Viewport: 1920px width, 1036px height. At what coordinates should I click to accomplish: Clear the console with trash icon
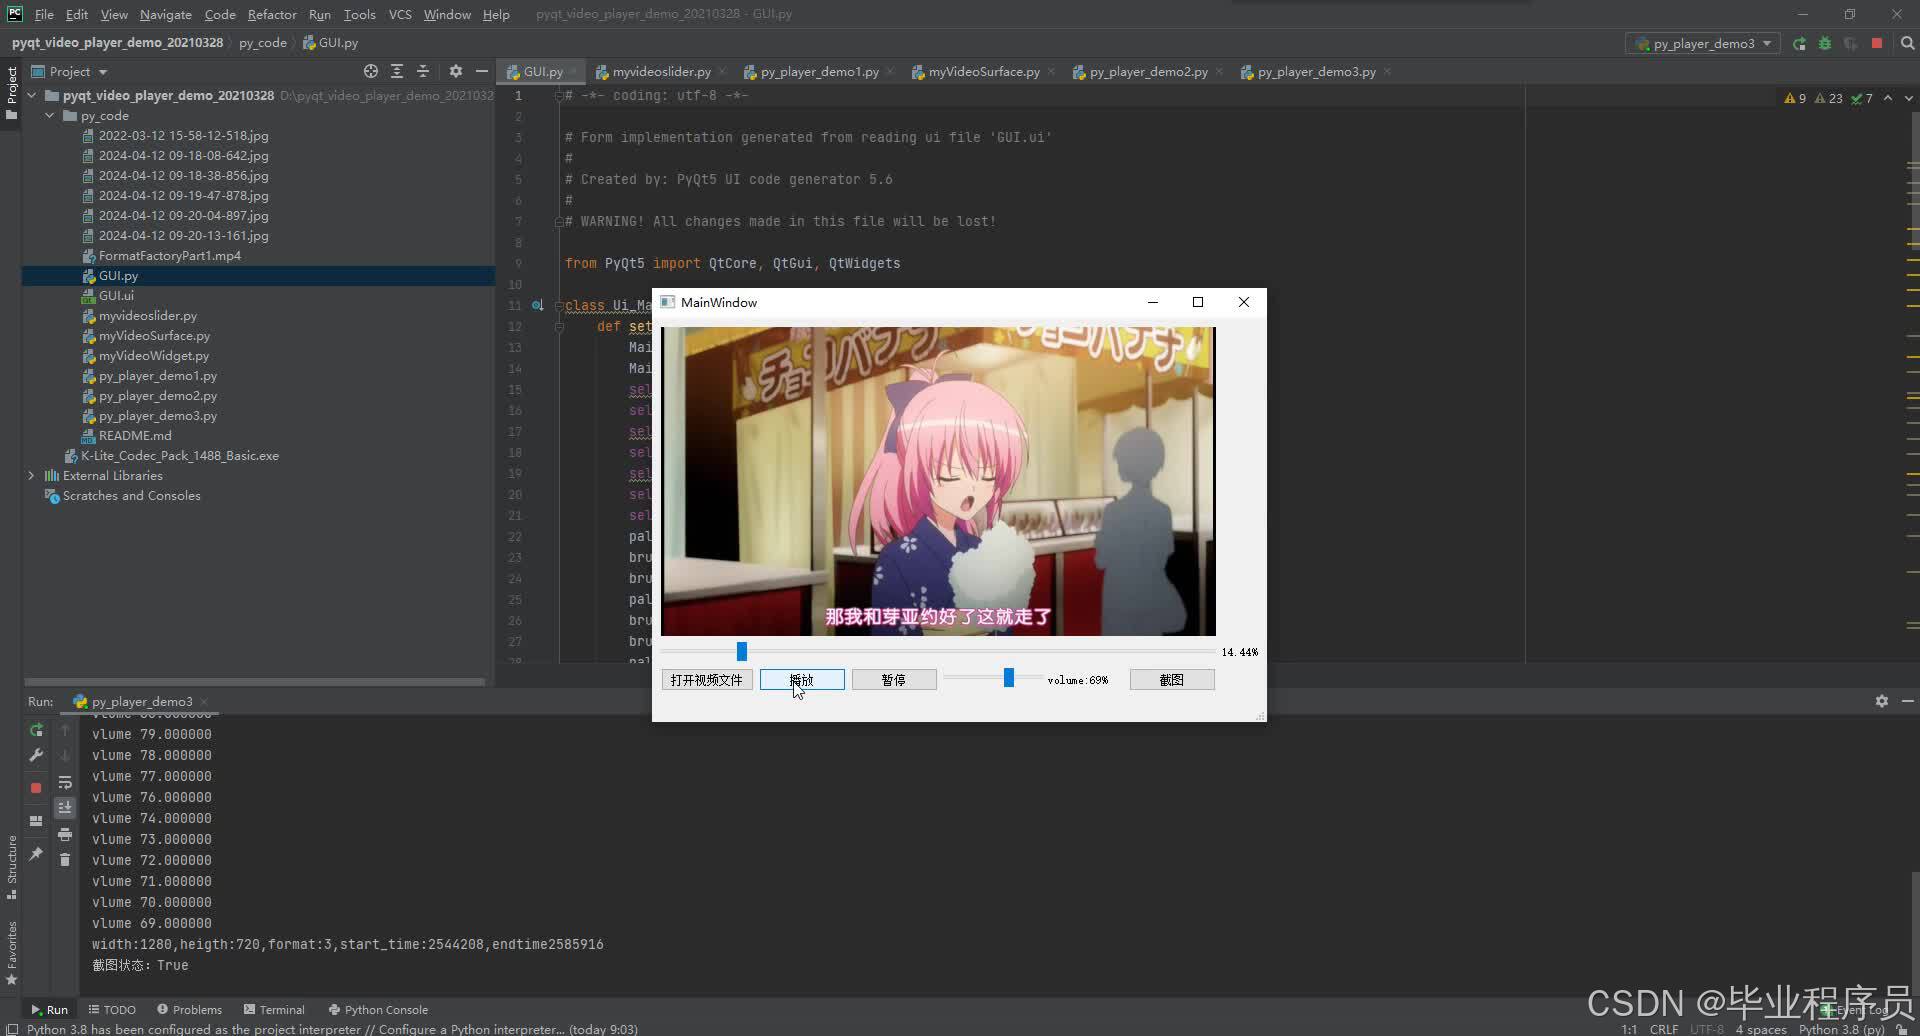[x=65, y=859]
